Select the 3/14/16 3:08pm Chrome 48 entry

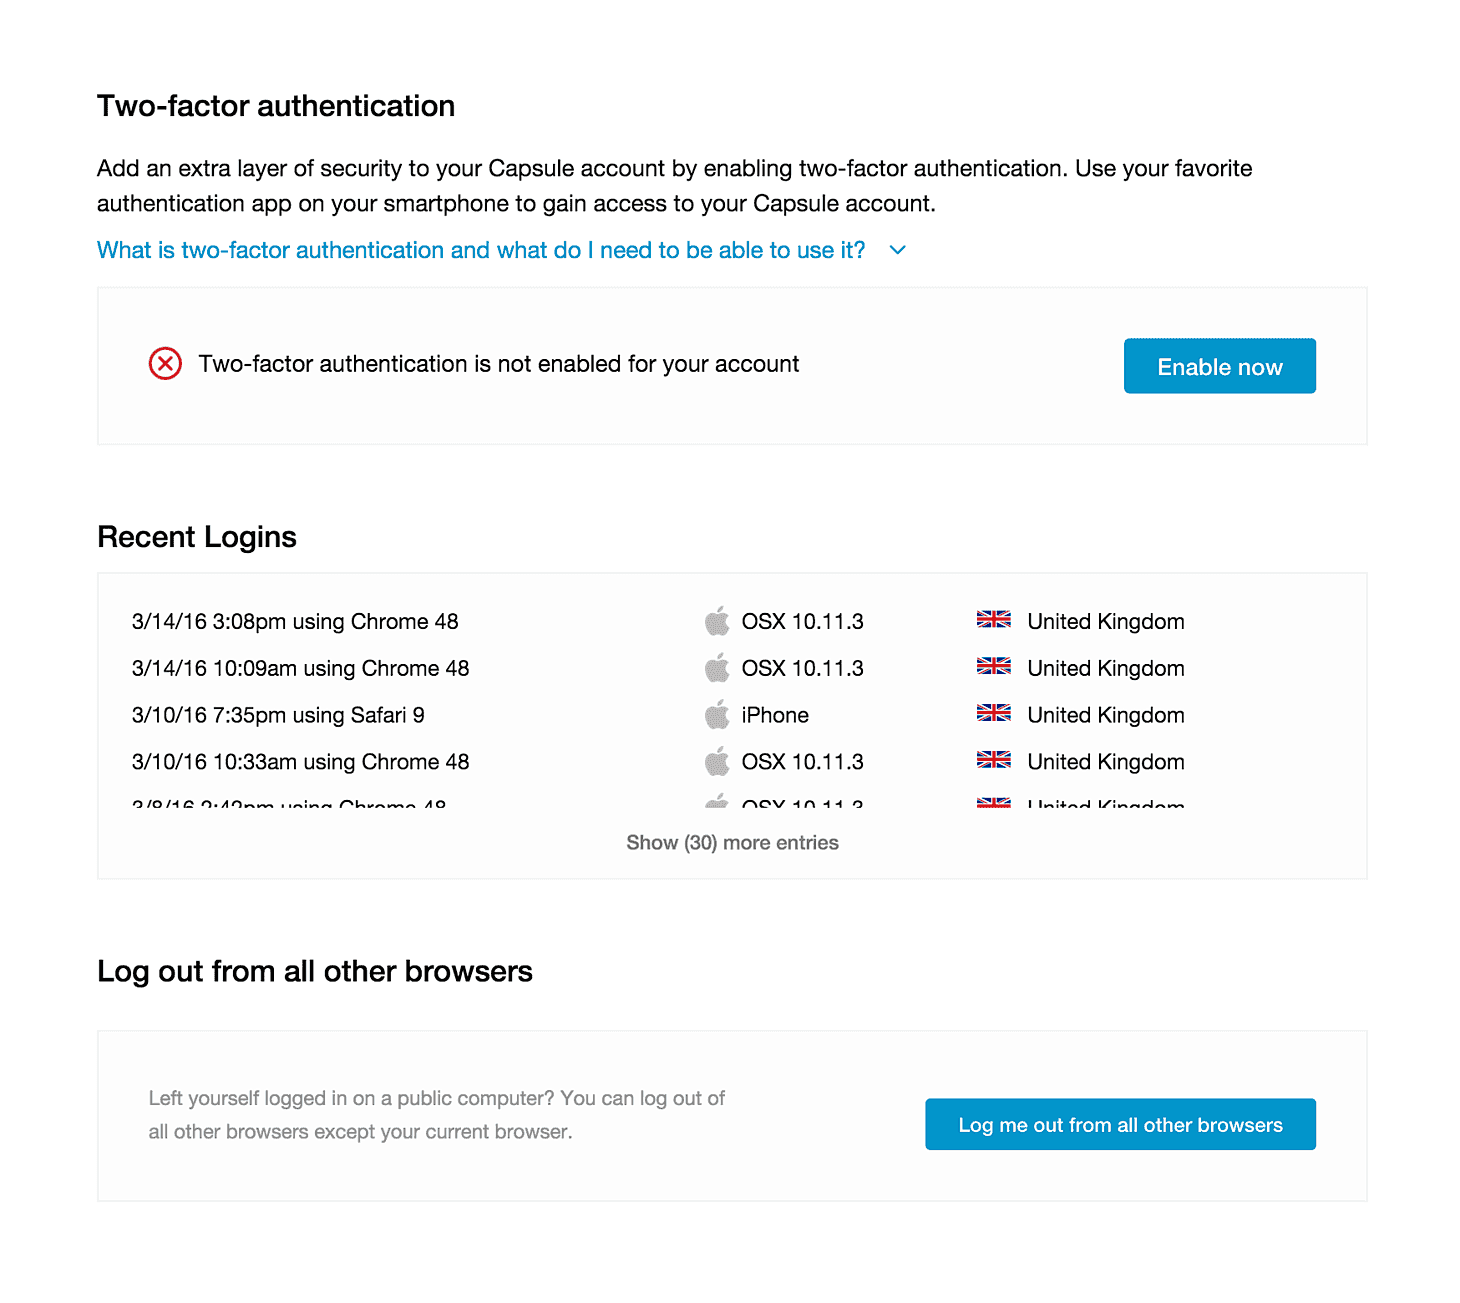pyautogui.click(x=295, y=622)
